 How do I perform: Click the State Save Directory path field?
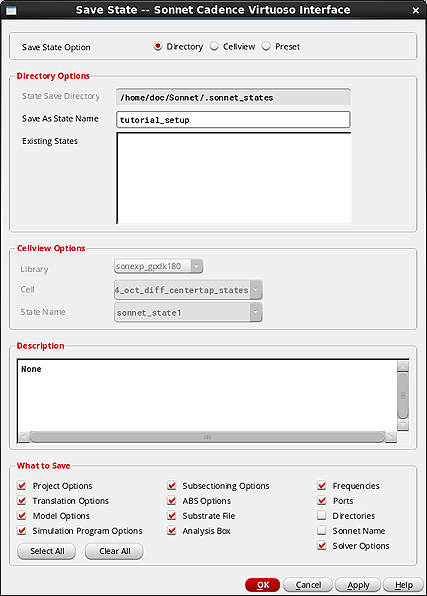coord(233,97)
